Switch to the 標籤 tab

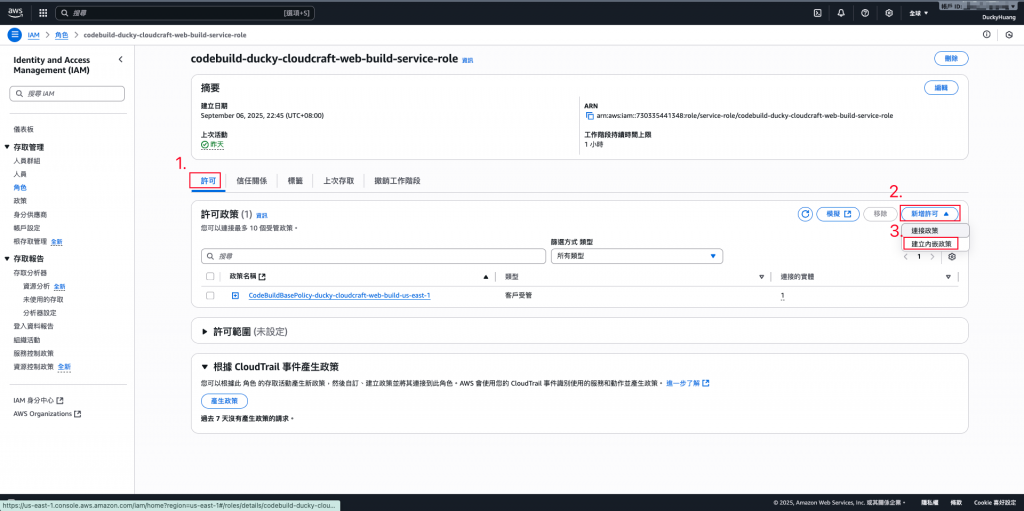[295, 181]
